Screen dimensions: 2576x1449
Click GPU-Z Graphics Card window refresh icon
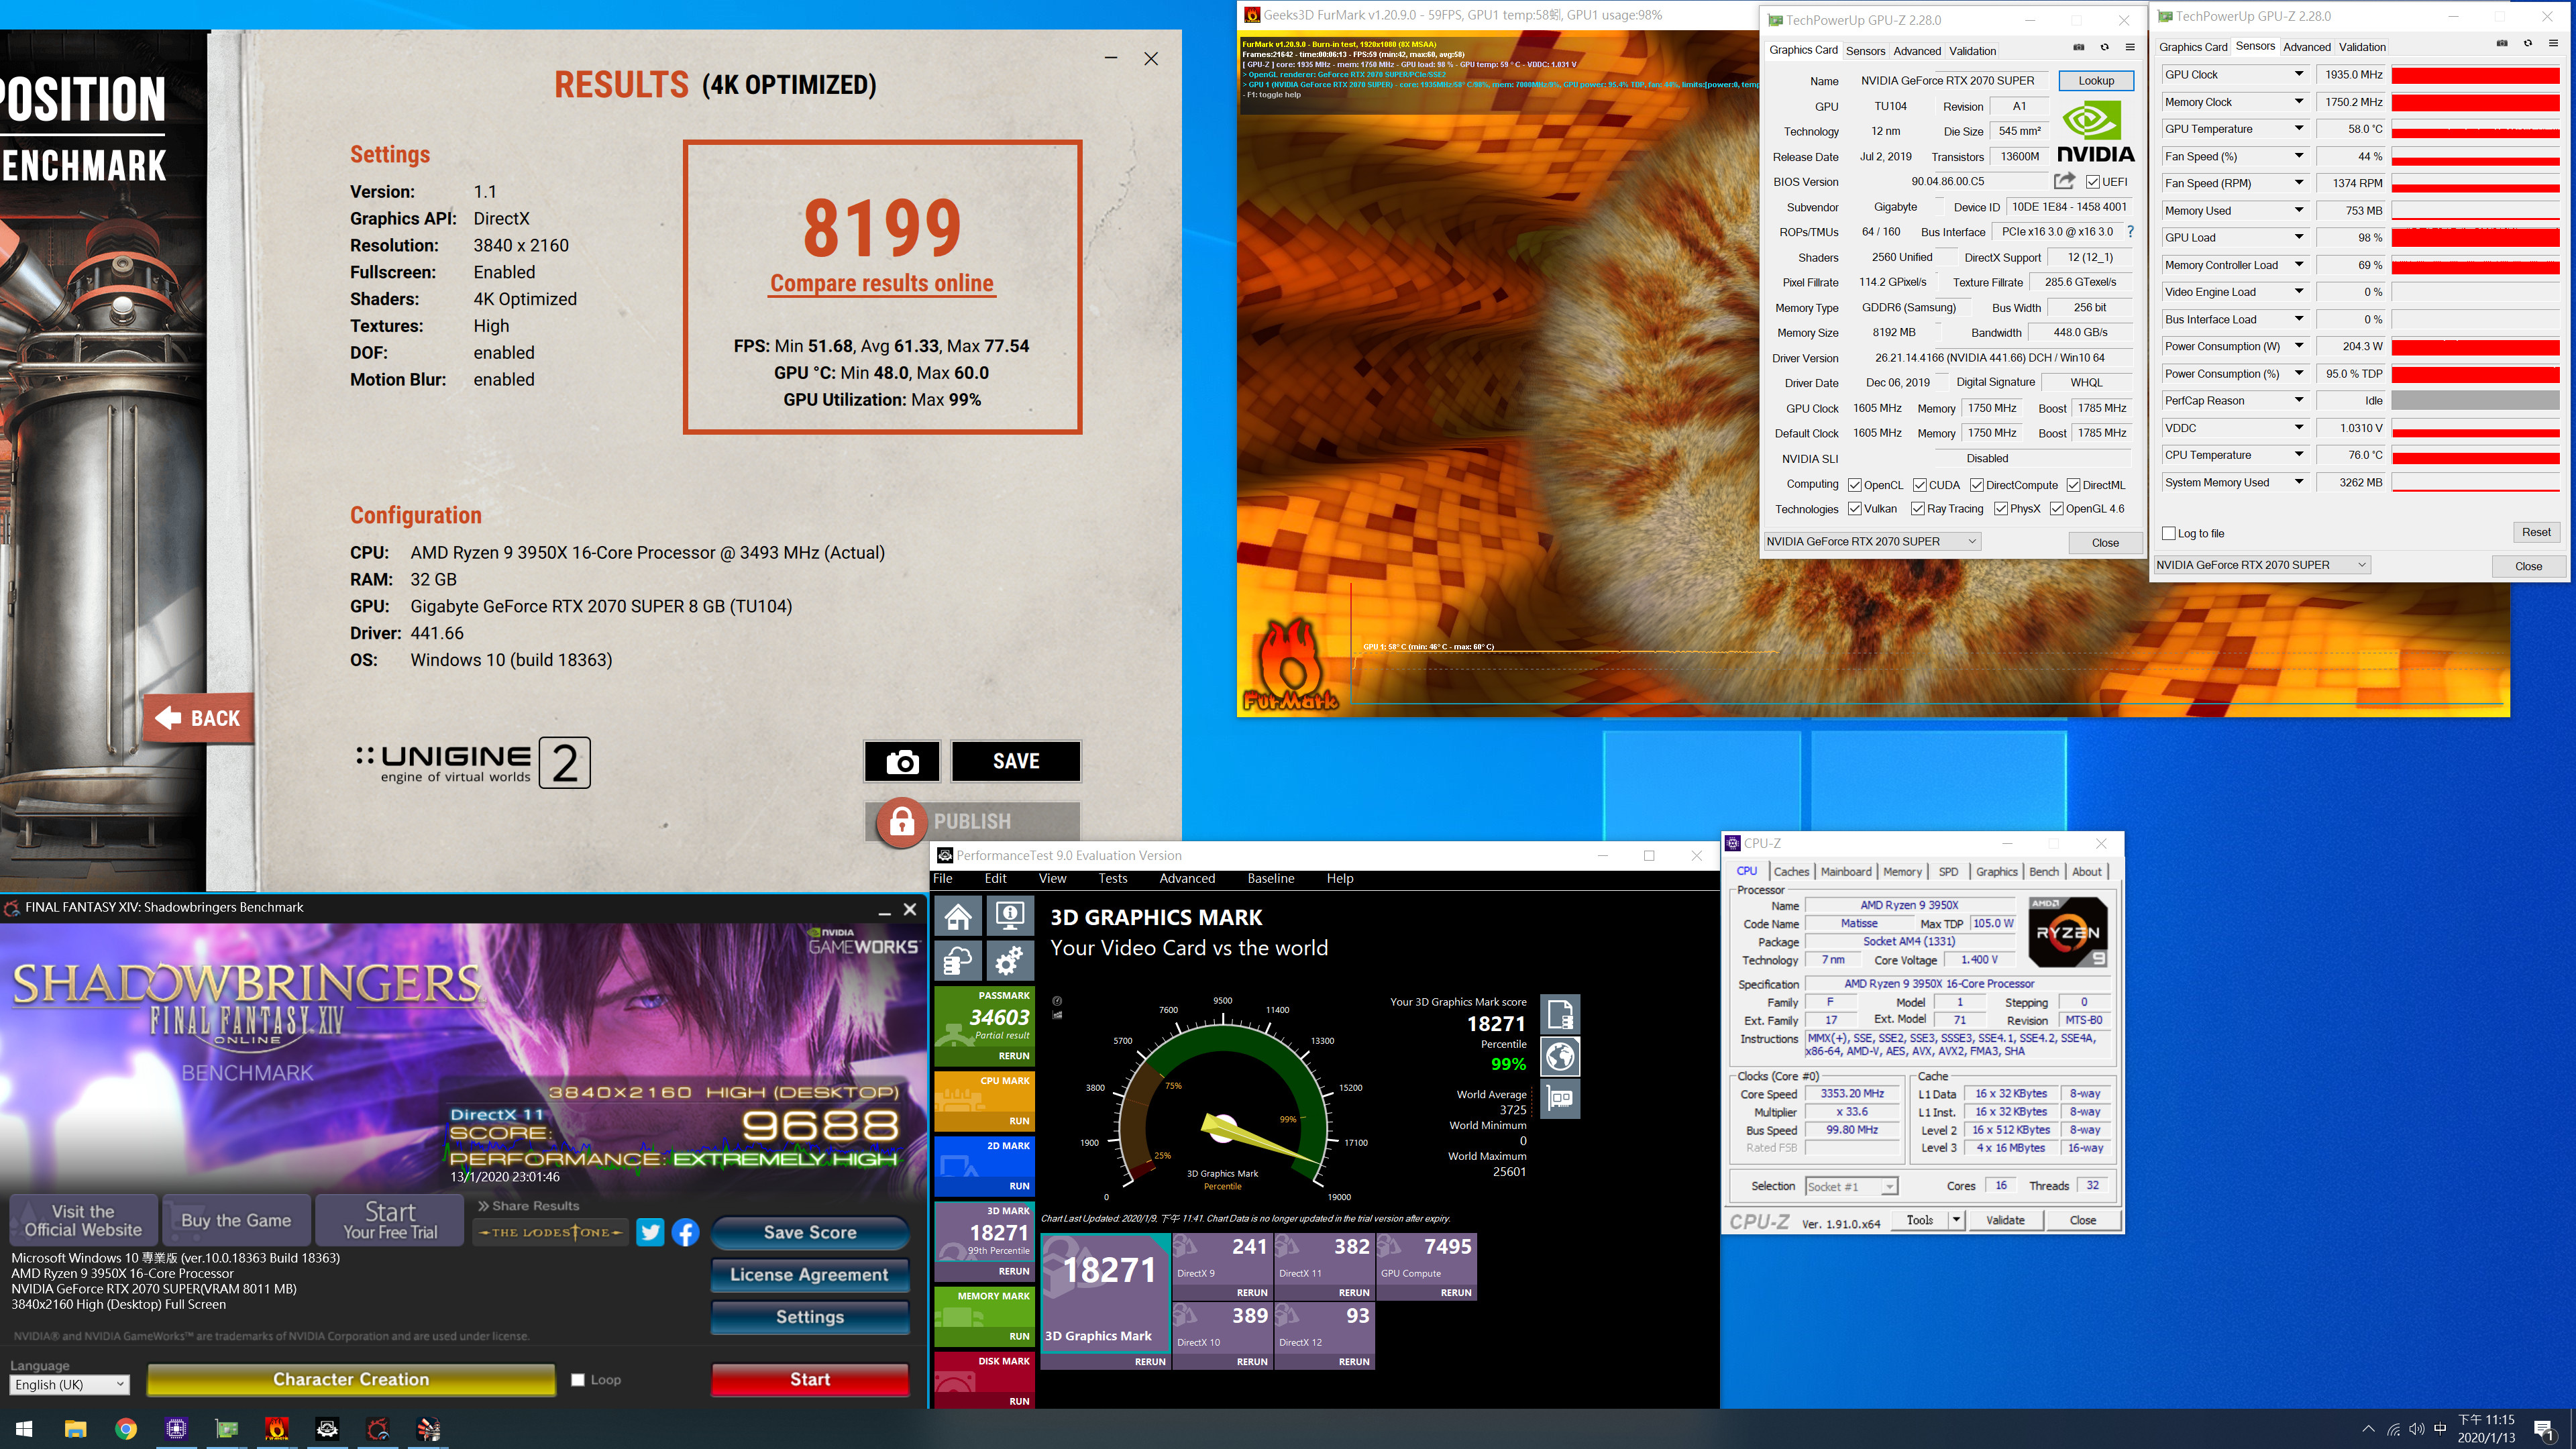[2105, 47]
